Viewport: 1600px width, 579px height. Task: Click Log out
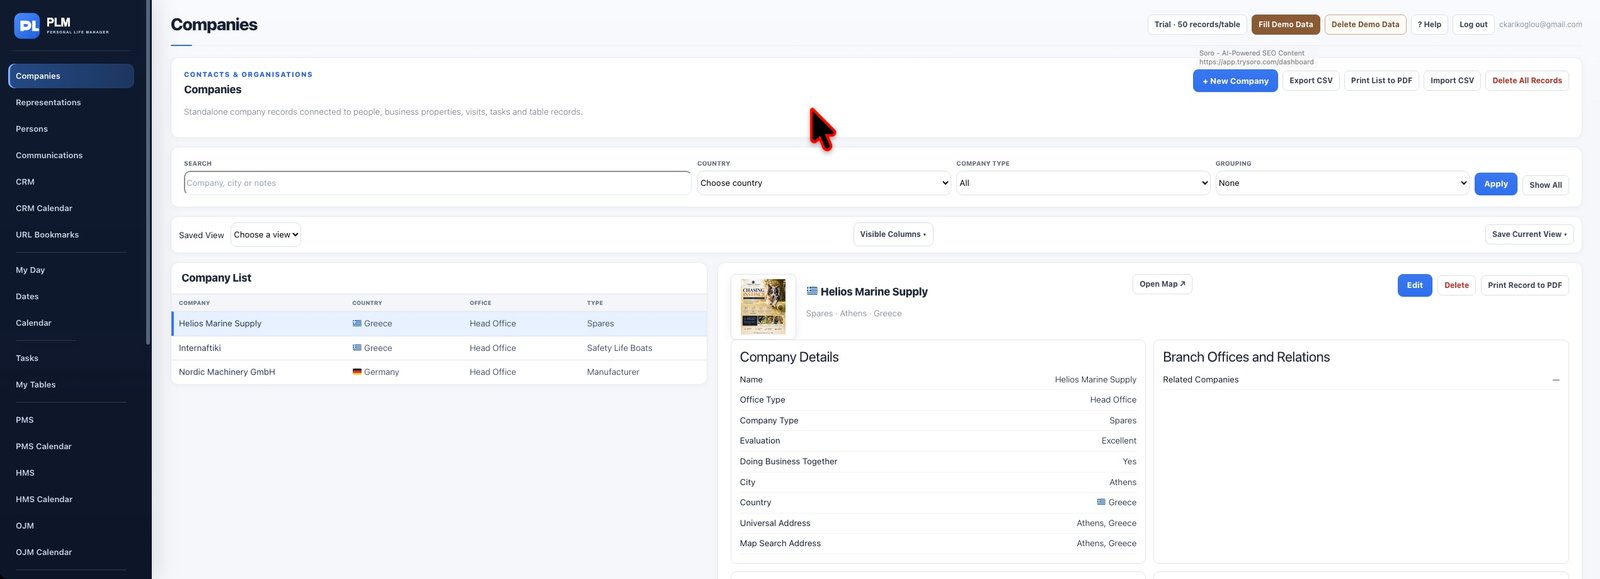tap(1473, 24)
